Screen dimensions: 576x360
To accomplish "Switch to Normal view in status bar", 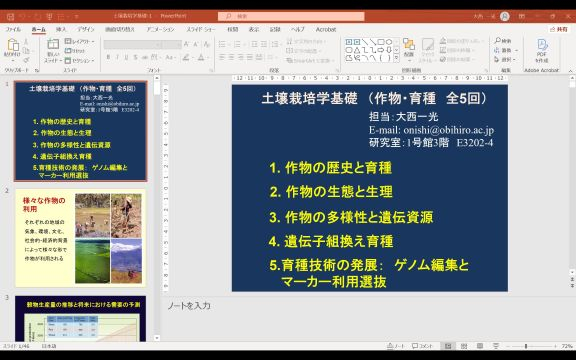I will (448, 346).
